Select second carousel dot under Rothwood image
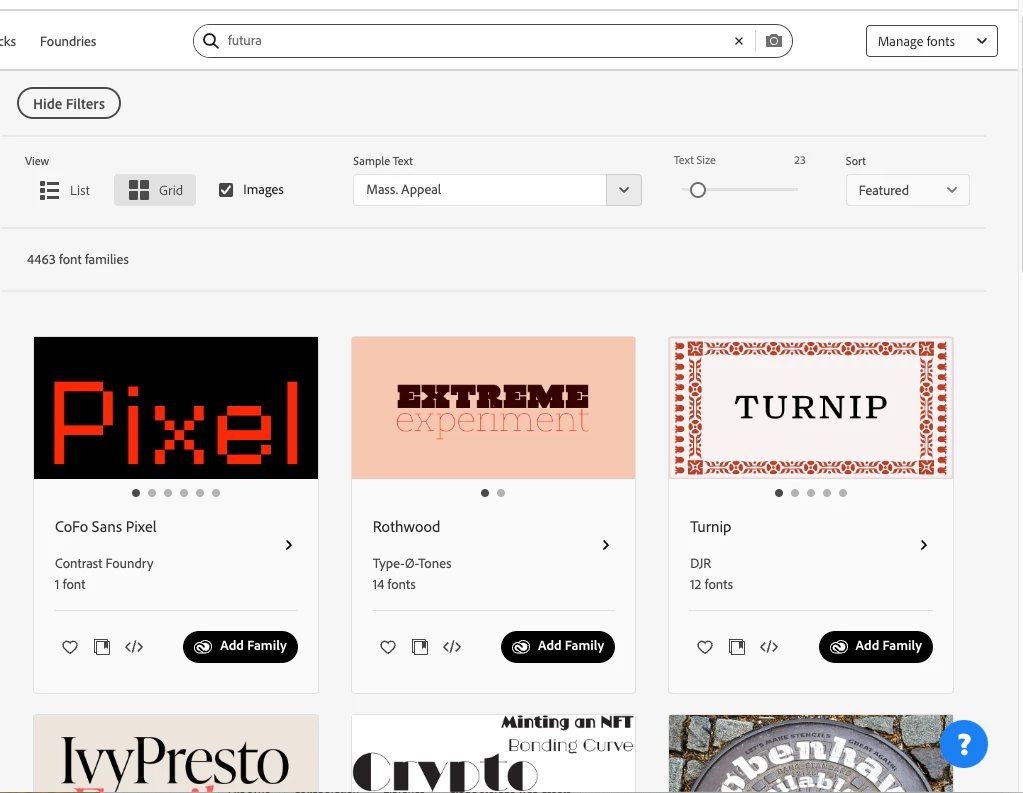Viewport: 1023px width, 793px height. point(501,493)
